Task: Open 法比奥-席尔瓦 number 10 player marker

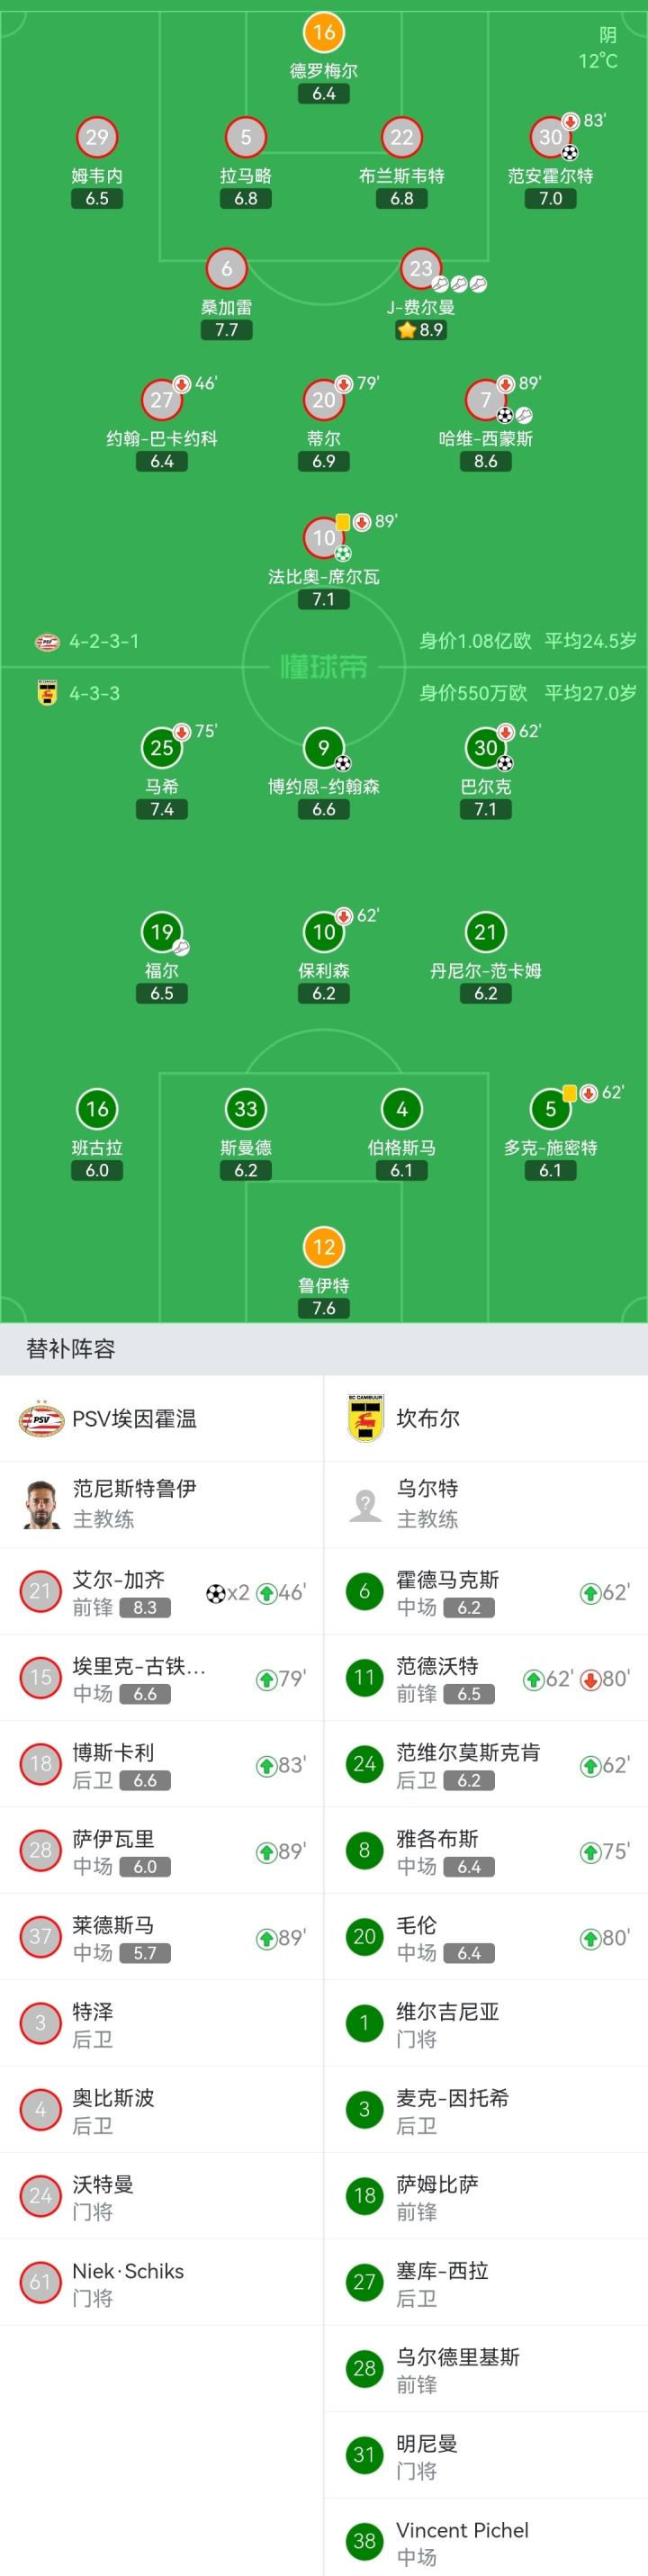Action: tap(323, 538)
